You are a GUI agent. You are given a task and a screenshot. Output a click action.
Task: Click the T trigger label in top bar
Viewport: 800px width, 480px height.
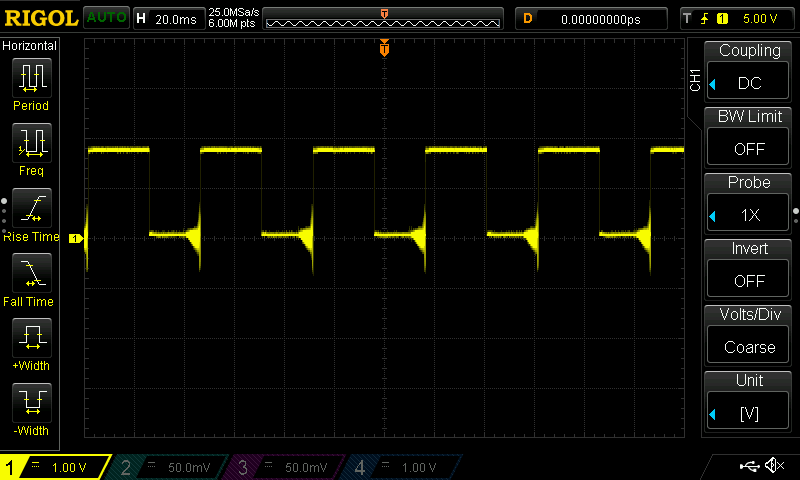pyautogui.click(x=687, y=19)
